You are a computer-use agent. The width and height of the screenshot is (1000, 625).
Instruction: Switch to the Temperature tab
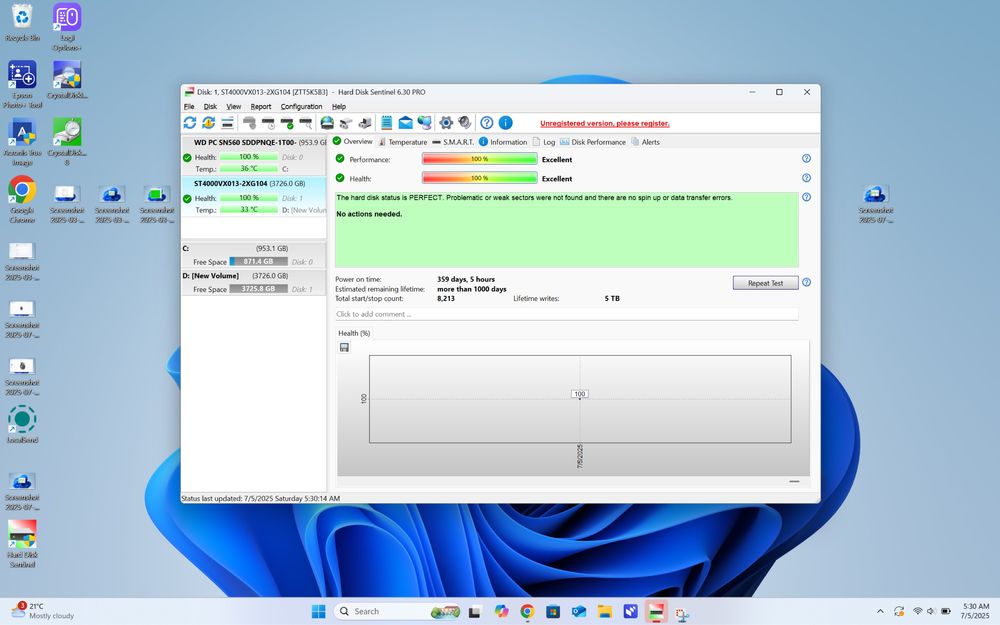tap(402, 142)
